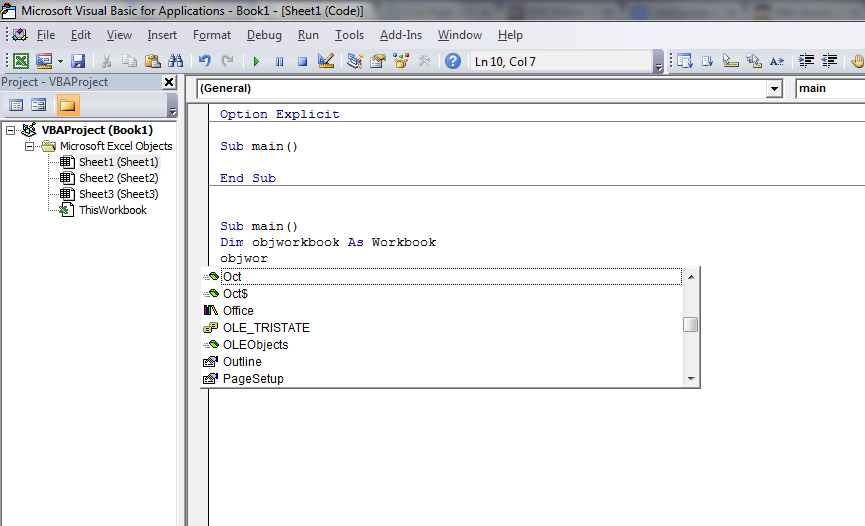The height and width of the screenshot is (526, 865).
Task: Click the Toggle Breakpoint hand icon
Action: pos(857,61)
